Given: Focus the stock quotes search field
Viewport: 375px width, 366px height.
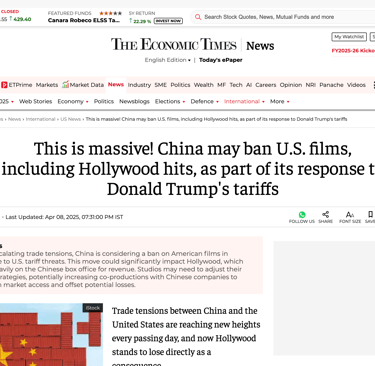Looking at the screenshot, I should (x=283, y=17).
